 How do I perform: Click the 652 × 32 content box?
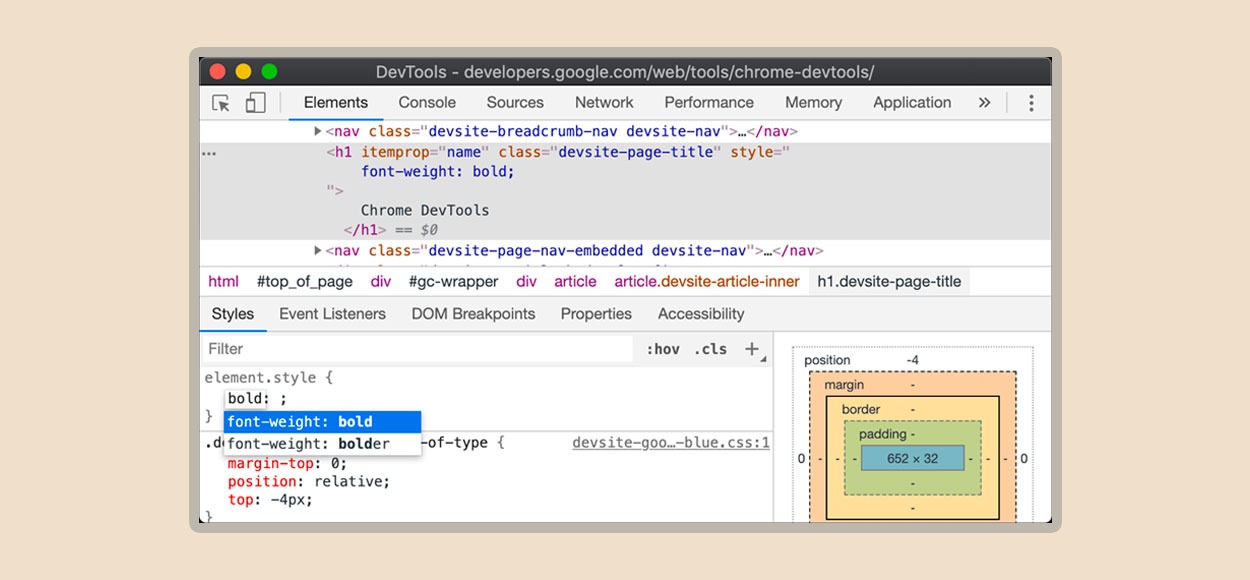pyautogui.click(x=912, y=459)
